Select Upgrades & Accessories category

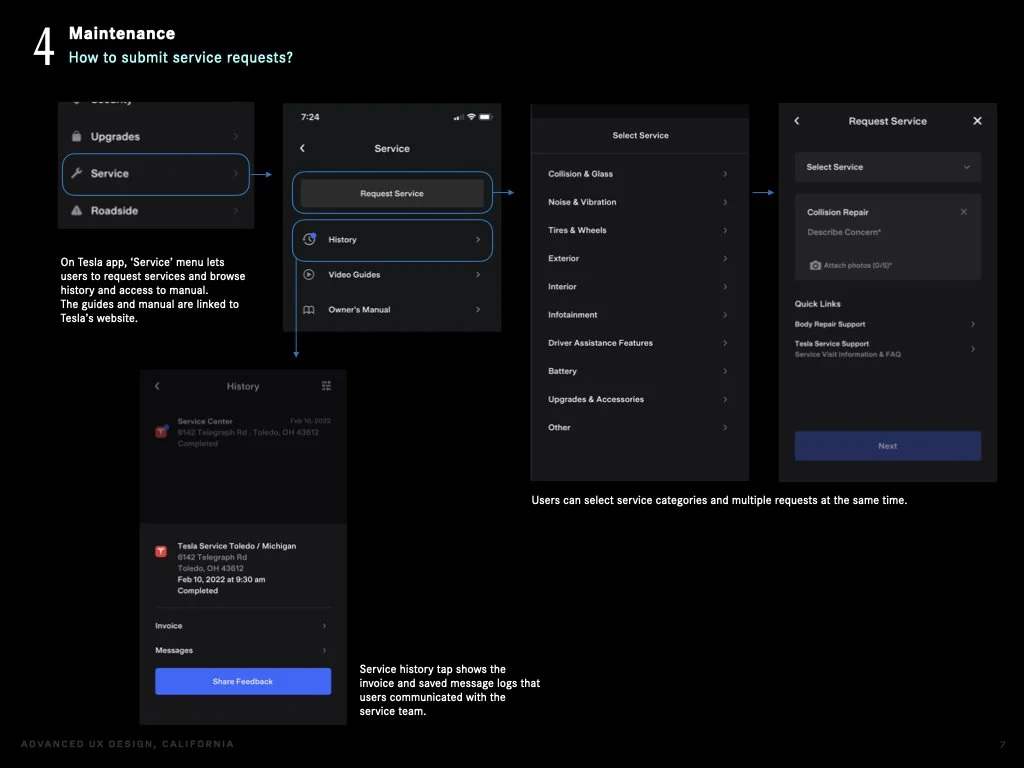coord(639,399)
